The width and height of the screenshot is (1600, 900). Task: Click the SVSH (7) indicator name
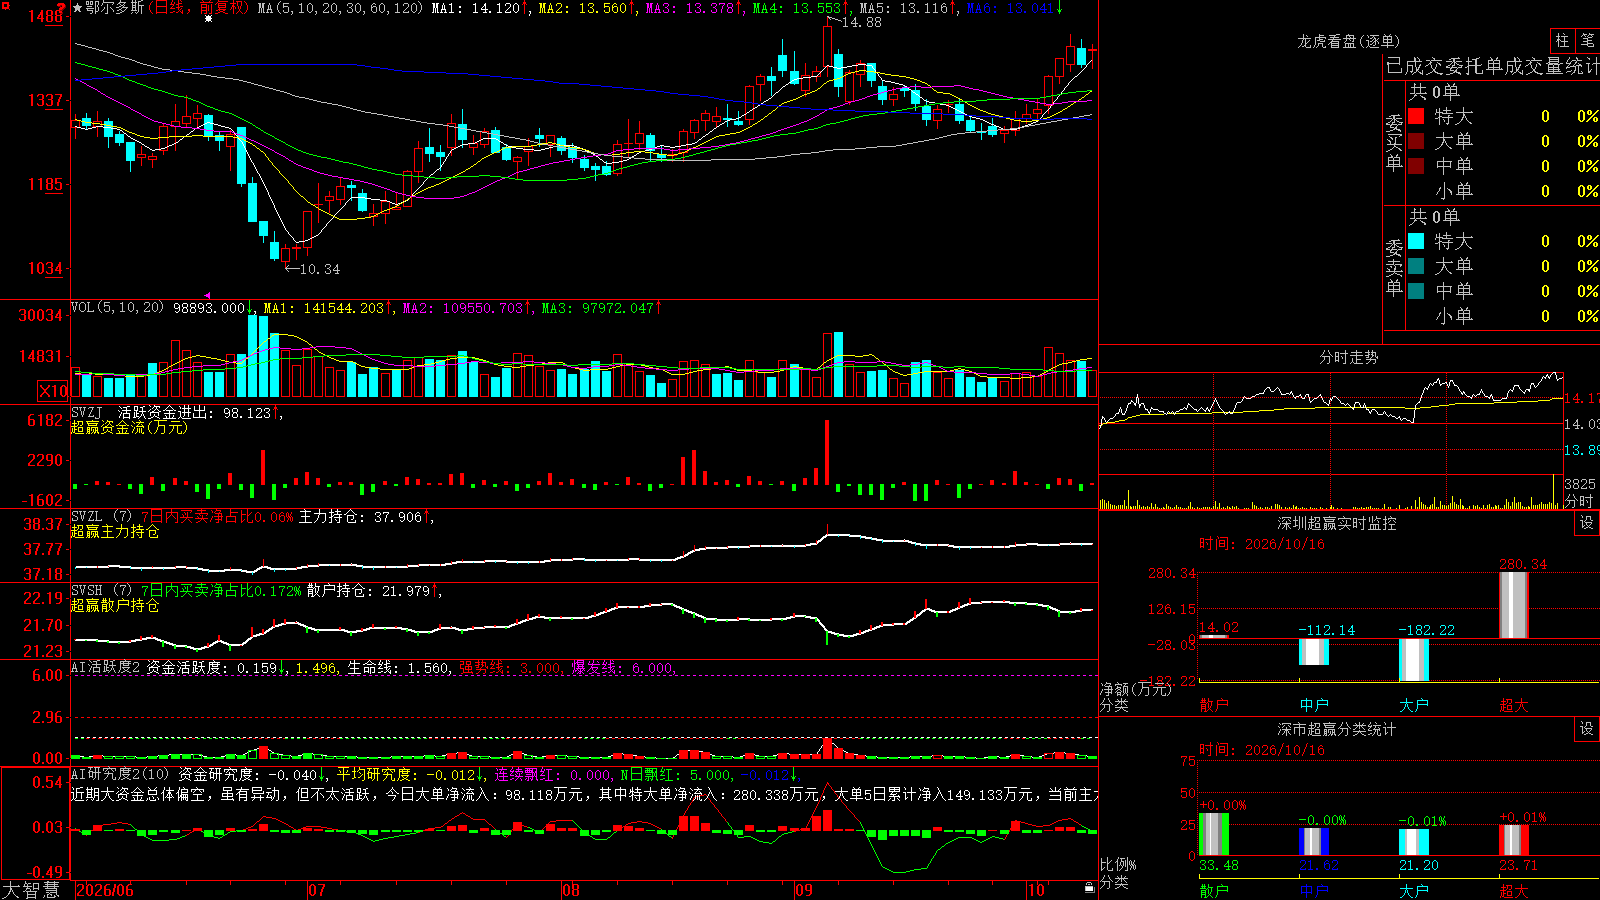point(101,591)
